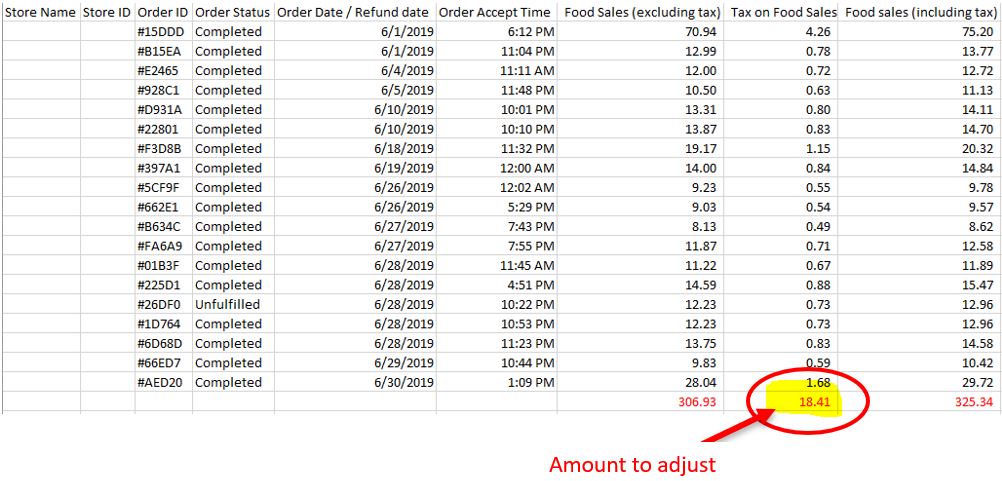Click the Order Accept Time header

tap(494, 12)
